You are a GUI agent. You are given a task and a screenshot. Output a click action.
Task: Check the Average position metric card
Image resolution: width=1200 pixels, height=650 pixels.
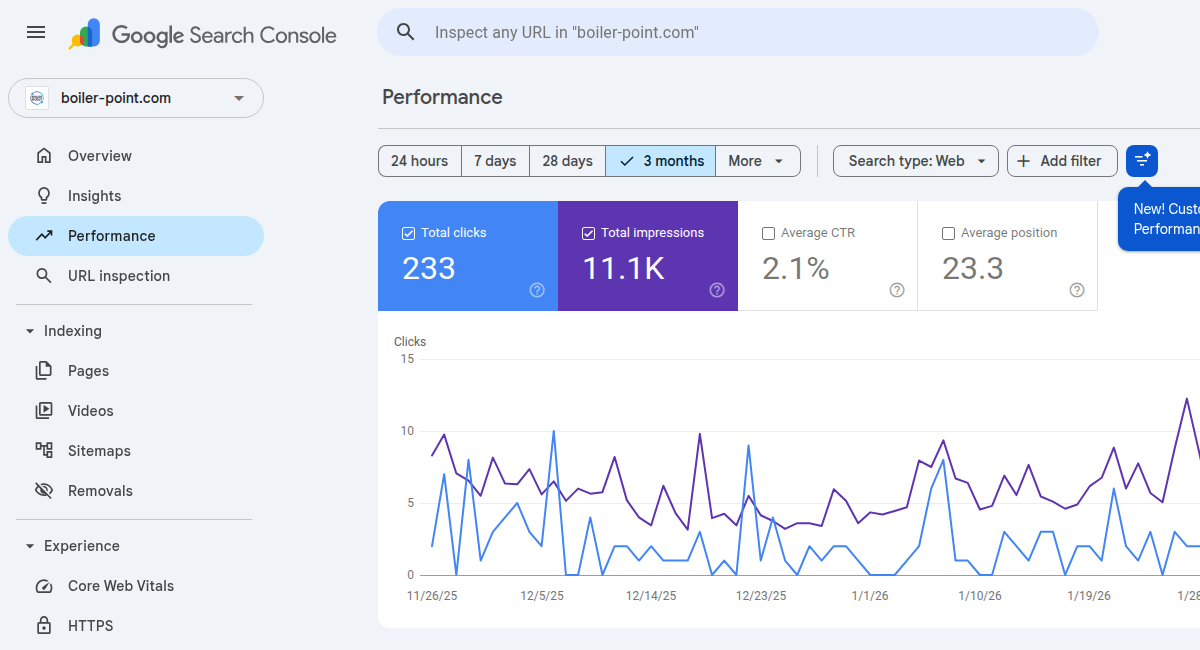point(948,232)
